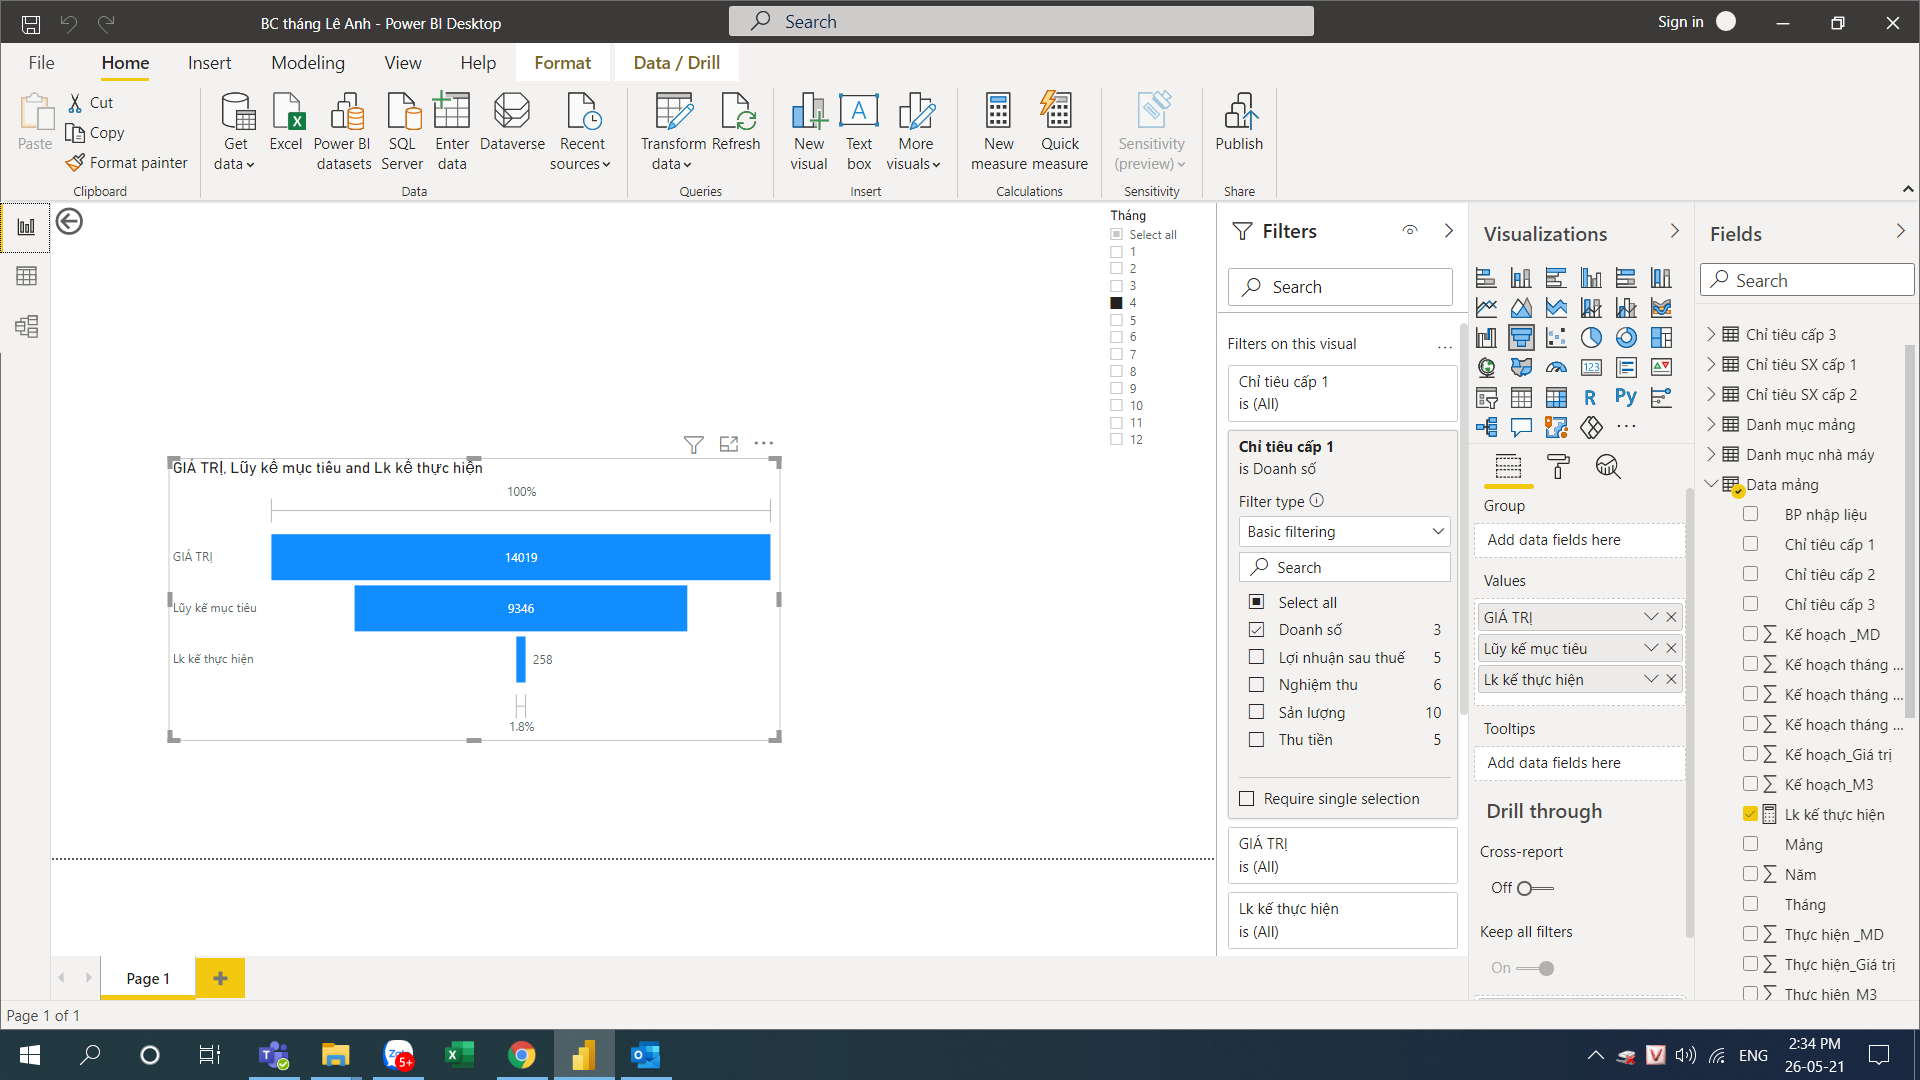This screenshot has height=1080, width=1920.
Task: Select month 5 in Tháng slicer
Action: 1117,320
